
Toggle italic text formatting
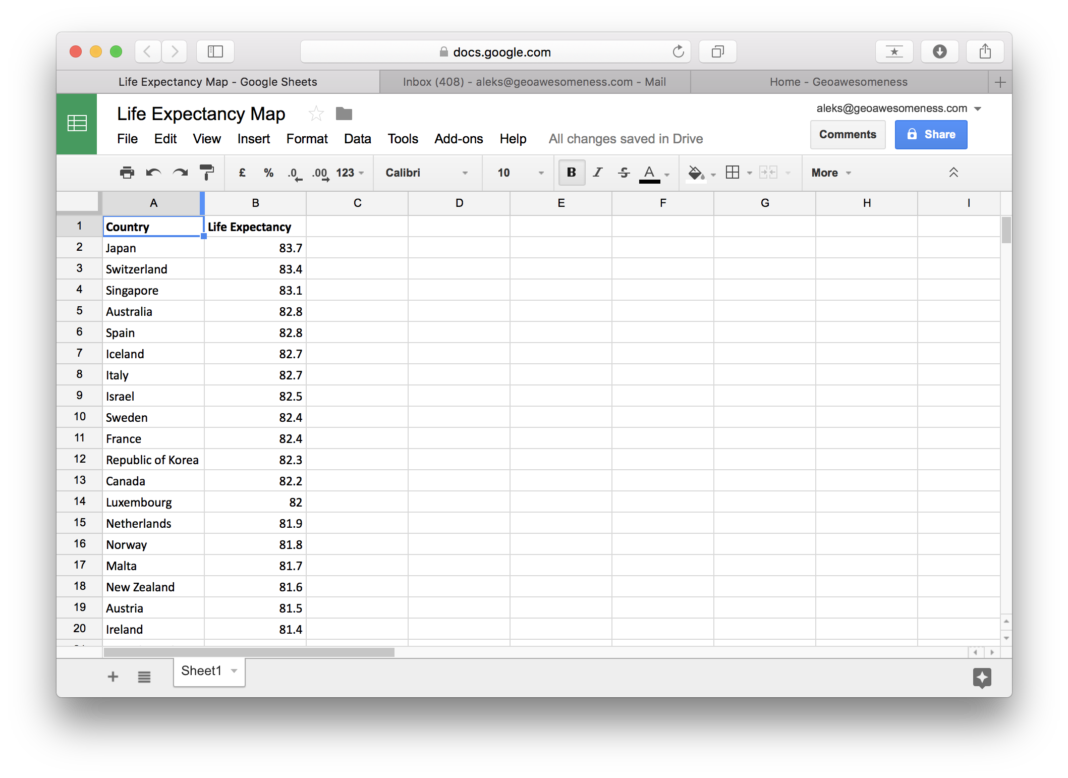(x=598, y=173)
